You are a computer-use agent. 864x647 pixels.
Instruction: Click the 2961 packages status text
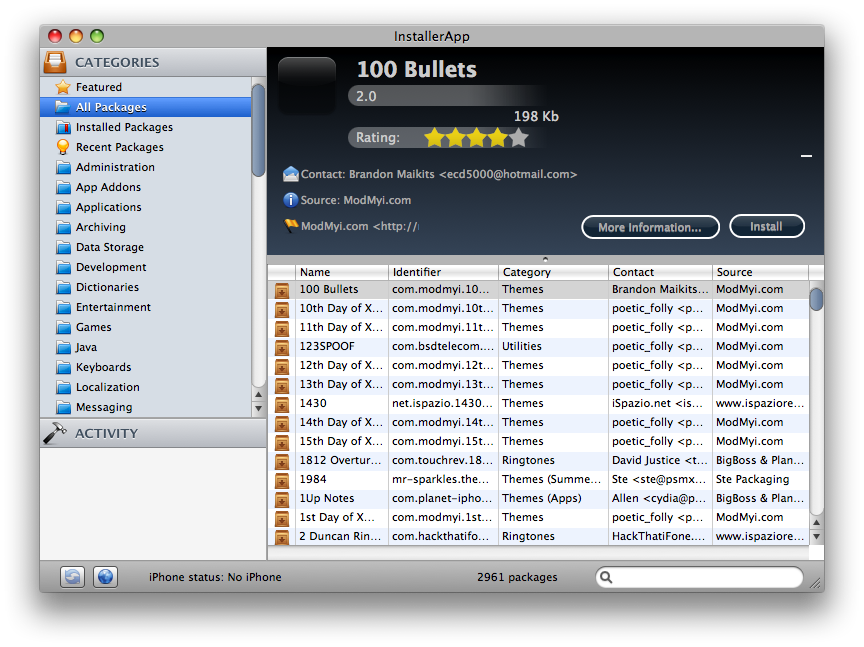[x=517, y=577]
